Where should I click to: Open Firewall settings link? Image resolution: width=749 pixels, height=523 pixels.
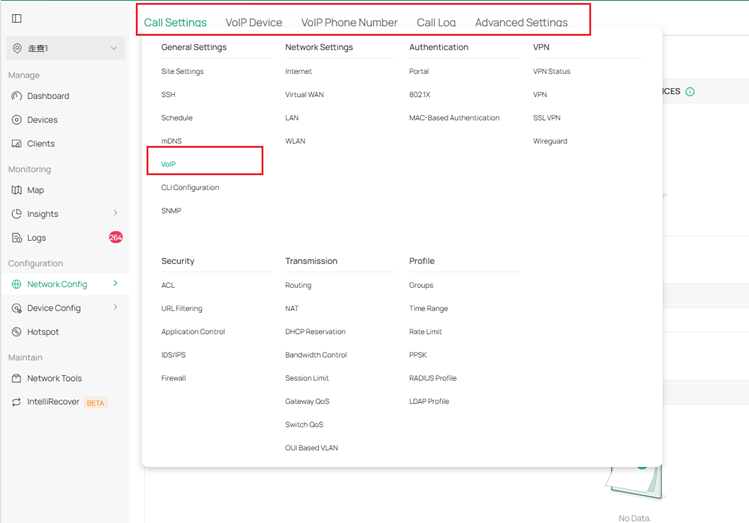(x=173, y=378)
